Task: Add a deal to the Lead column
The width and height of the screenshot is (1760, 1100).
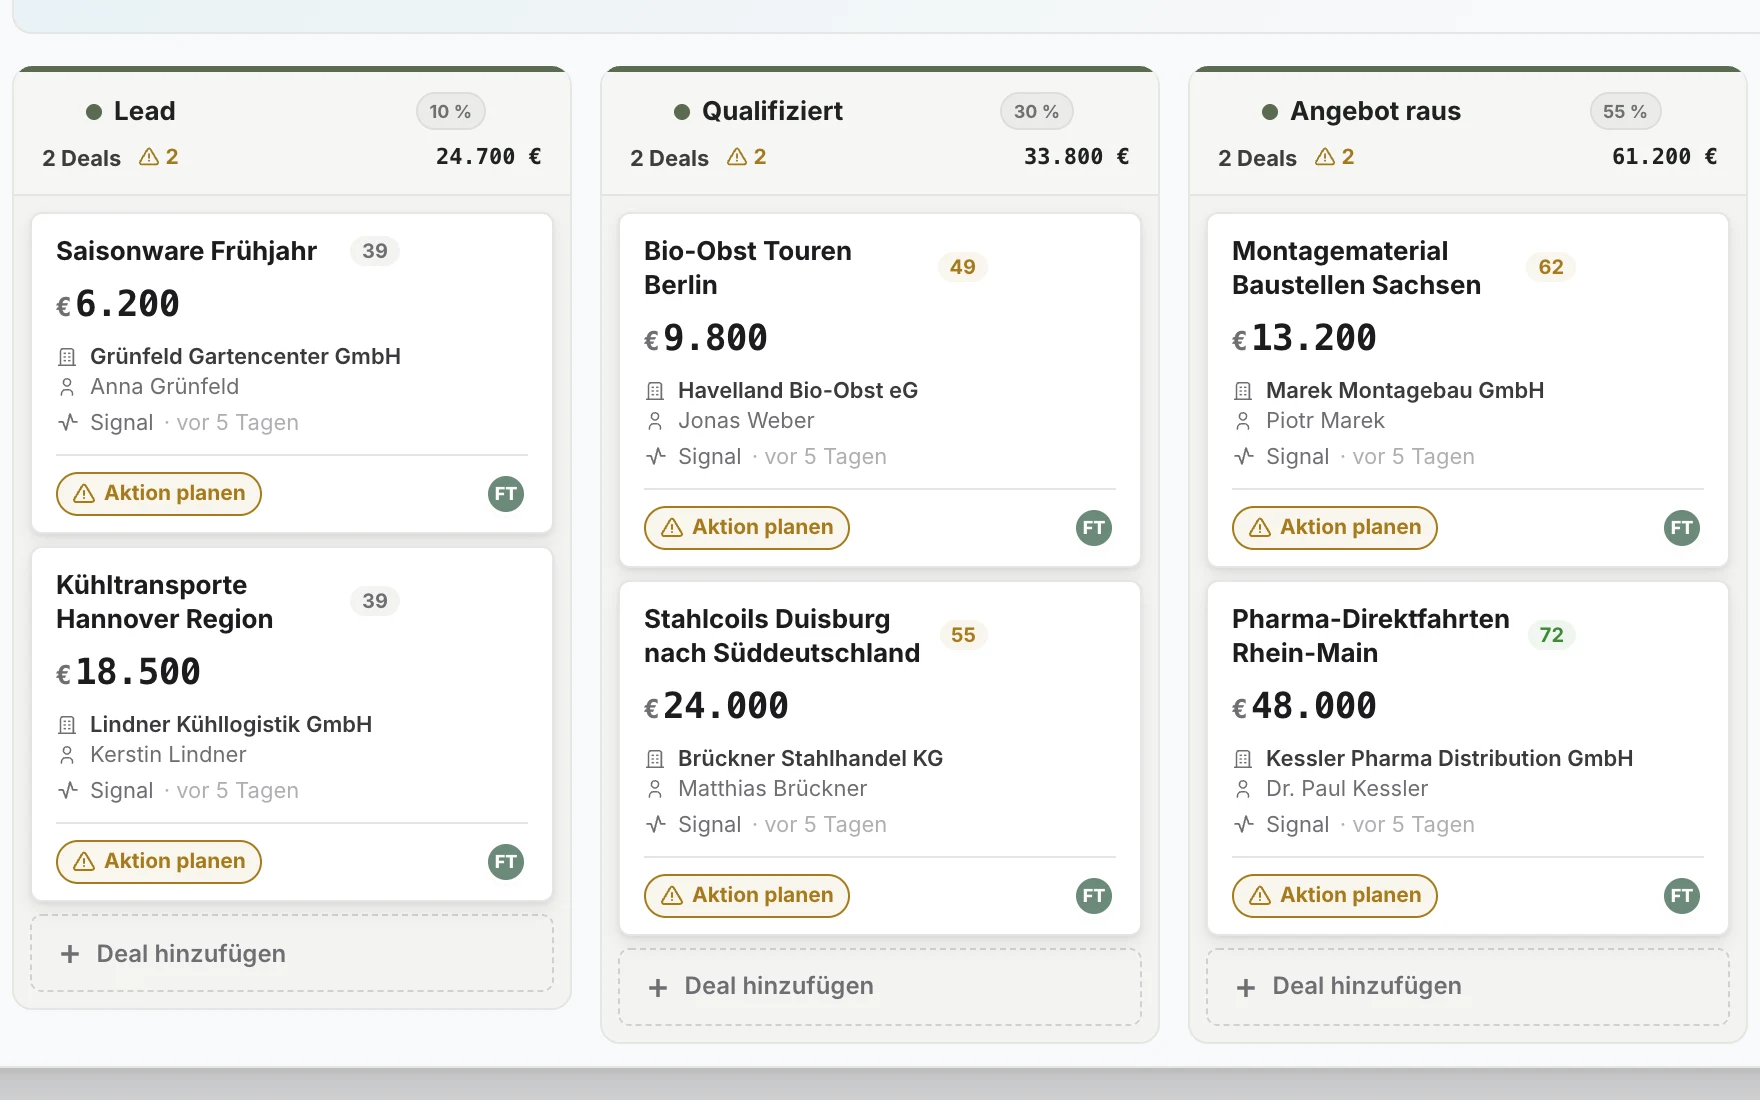Action: 292,954
